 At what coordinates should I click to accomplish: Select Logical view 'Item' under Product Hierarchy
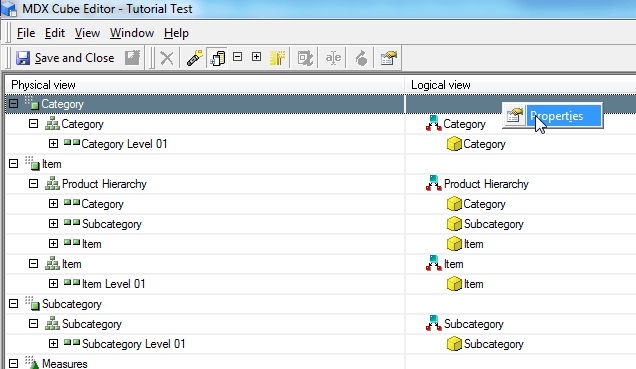[x=473, y=244]
